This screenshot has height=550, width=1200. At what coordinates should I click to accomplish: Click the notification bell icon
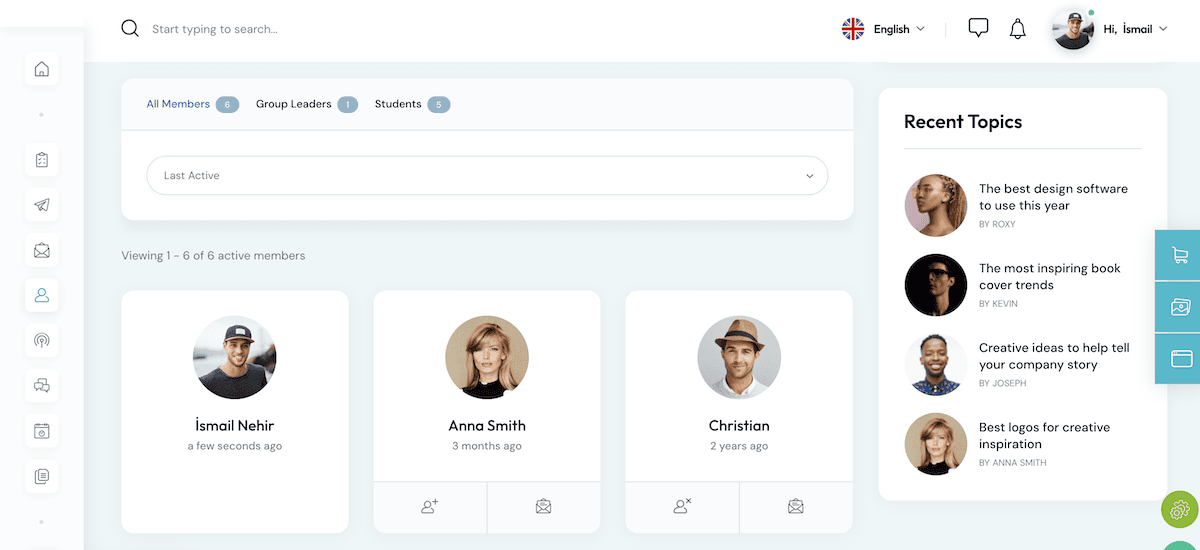click(1017, 29)
